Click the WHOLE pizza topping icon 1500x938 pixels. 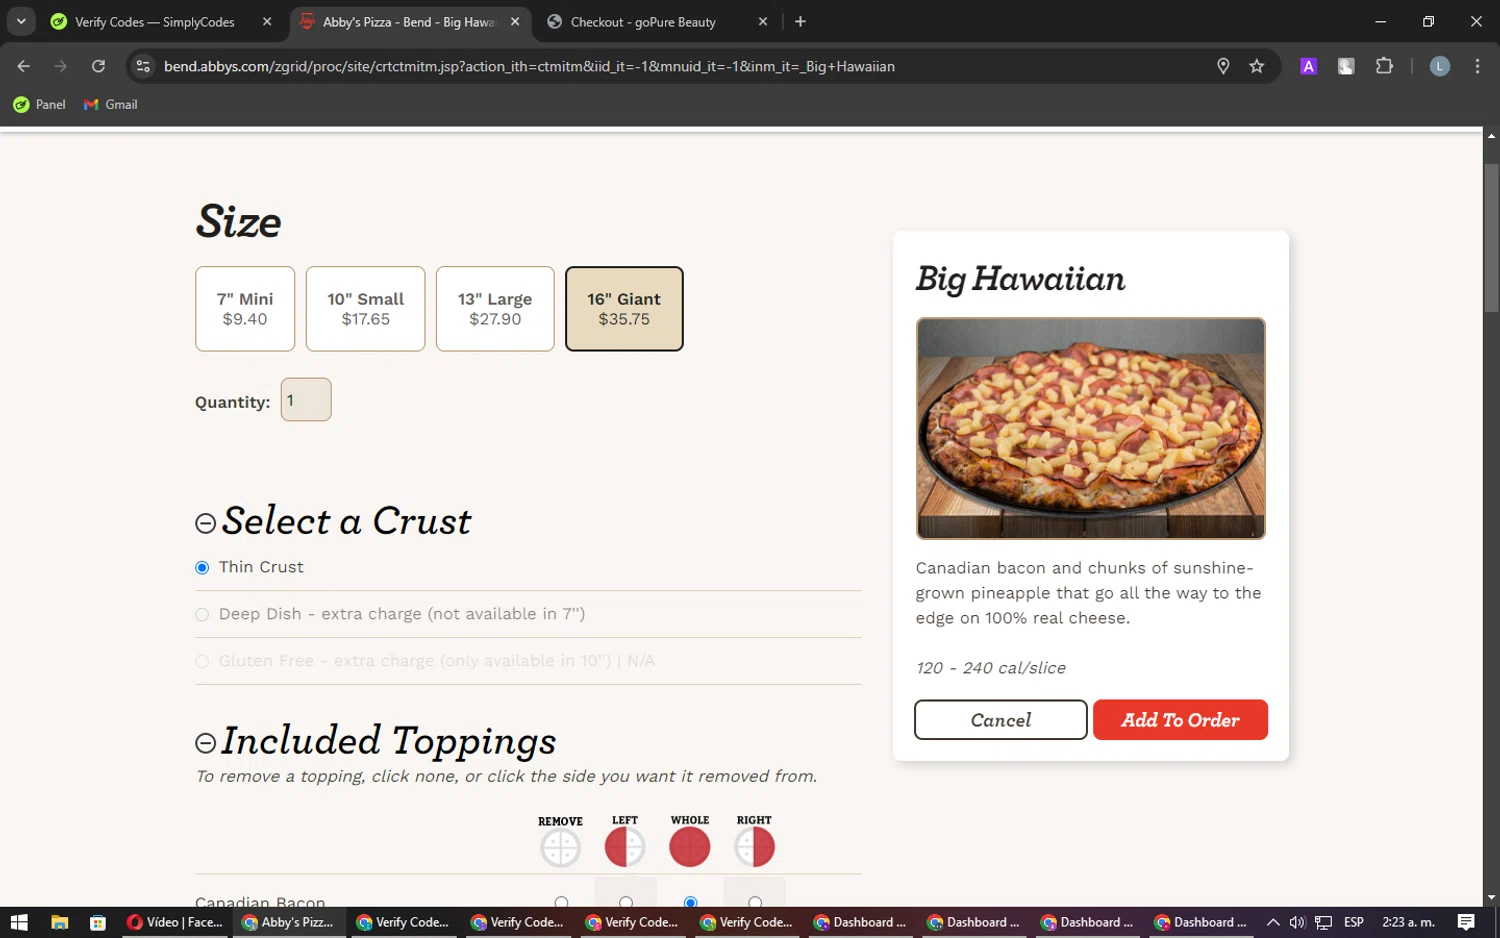click(690, 847)
